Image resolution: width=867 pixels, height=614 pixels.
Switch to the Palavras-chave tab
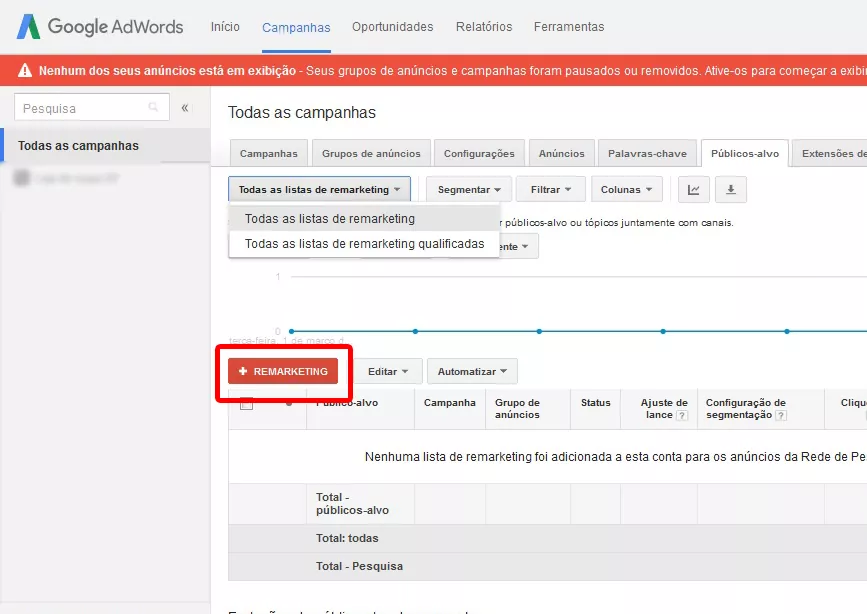647,153
